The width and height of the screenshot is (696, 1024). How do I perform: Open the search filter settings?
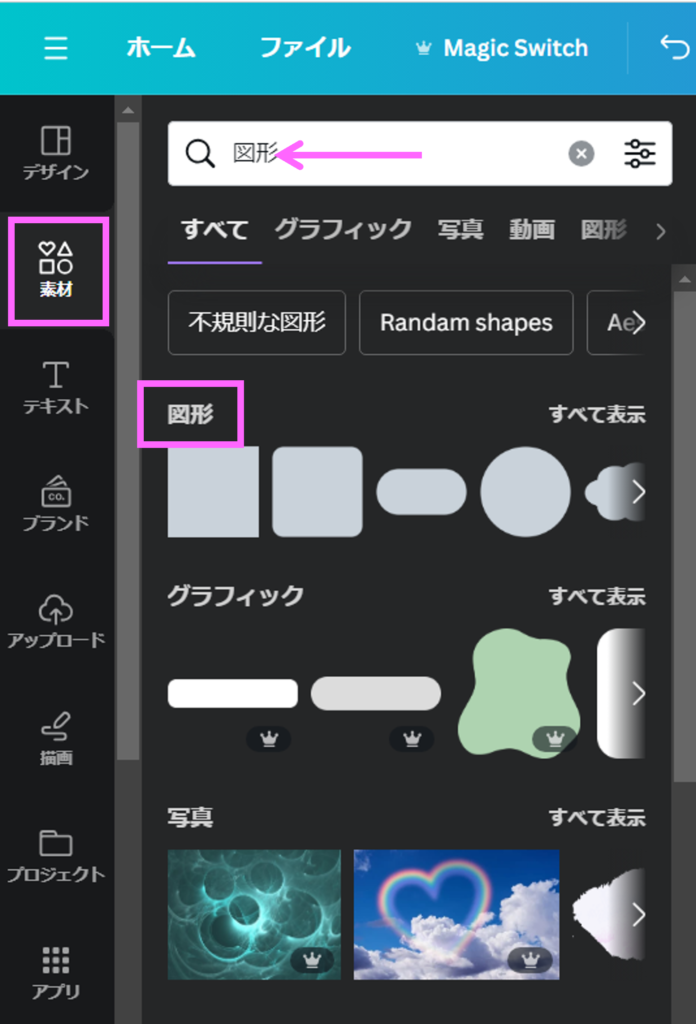click(639, 153)
